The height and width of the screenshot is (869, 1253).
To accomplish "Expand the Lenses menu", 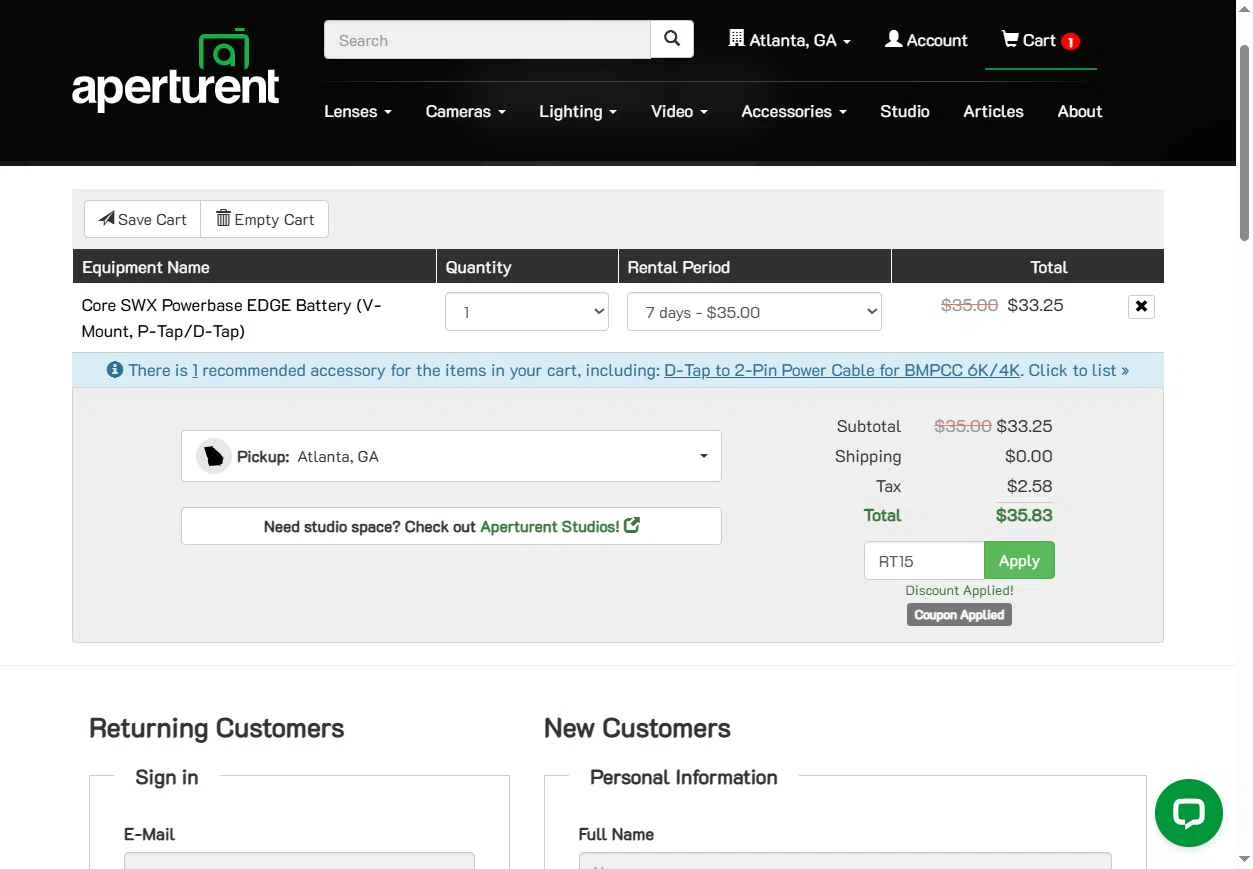I will (358, 111).
